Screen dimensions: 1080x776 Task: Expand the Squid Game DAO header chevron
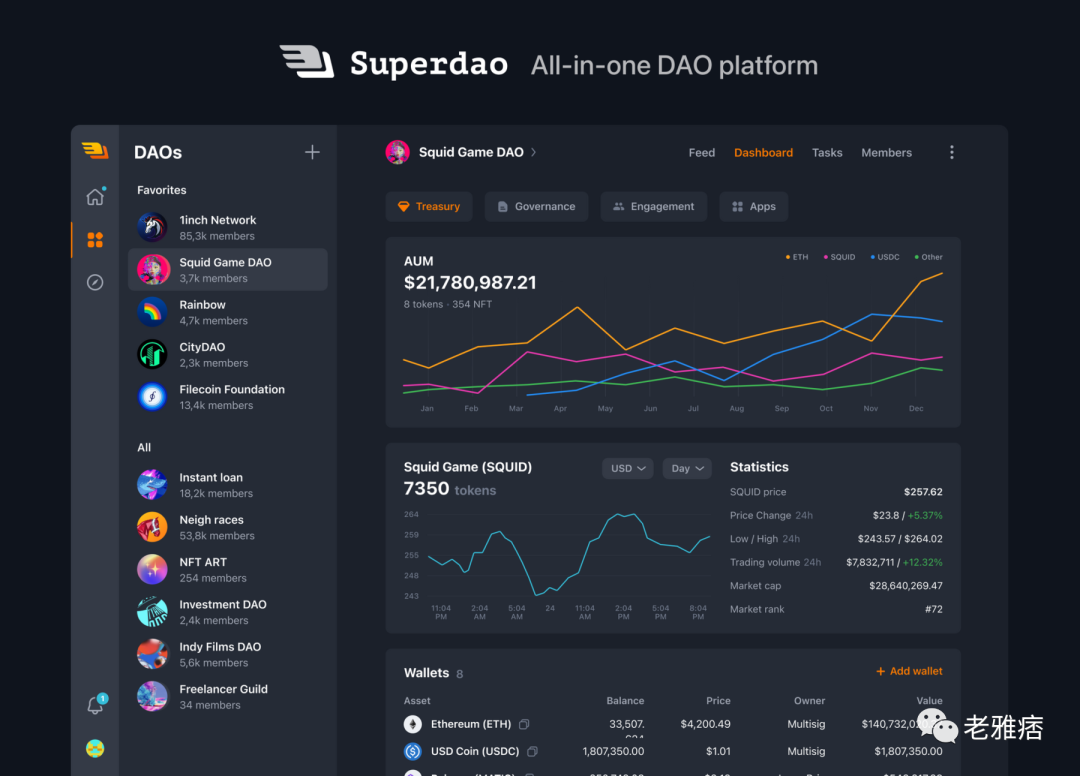point(534,153)
